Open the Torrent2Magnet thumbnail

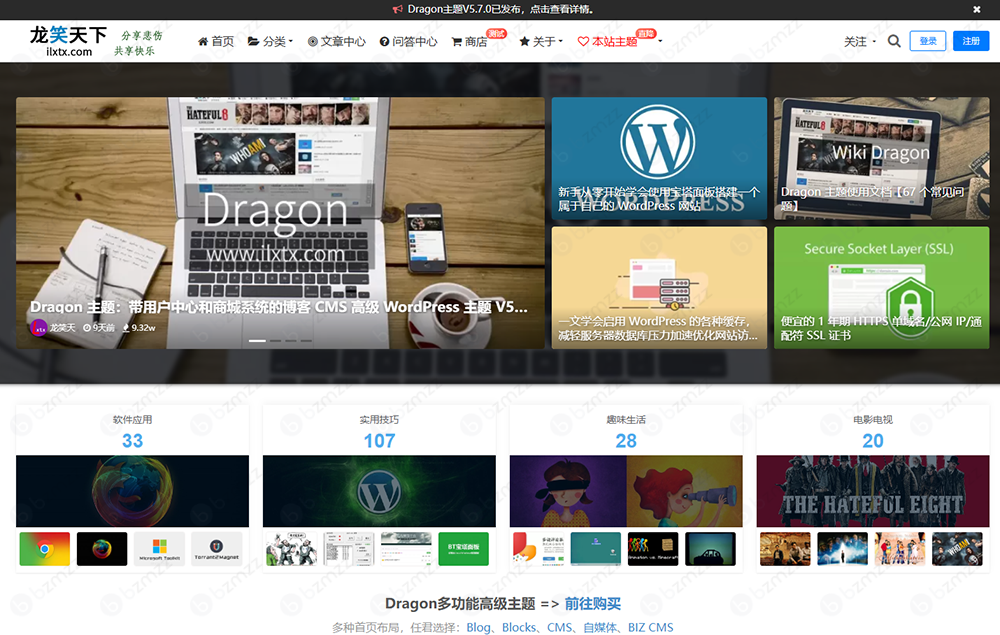coord(217,549)
